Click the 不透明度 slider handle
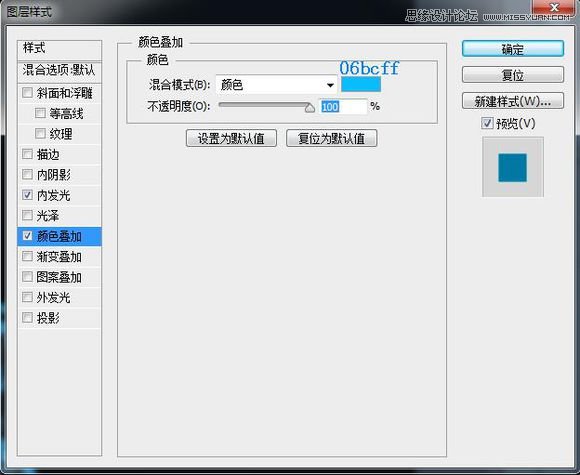Viewport: 580px width, 475px height. click(x=310, y=108)
